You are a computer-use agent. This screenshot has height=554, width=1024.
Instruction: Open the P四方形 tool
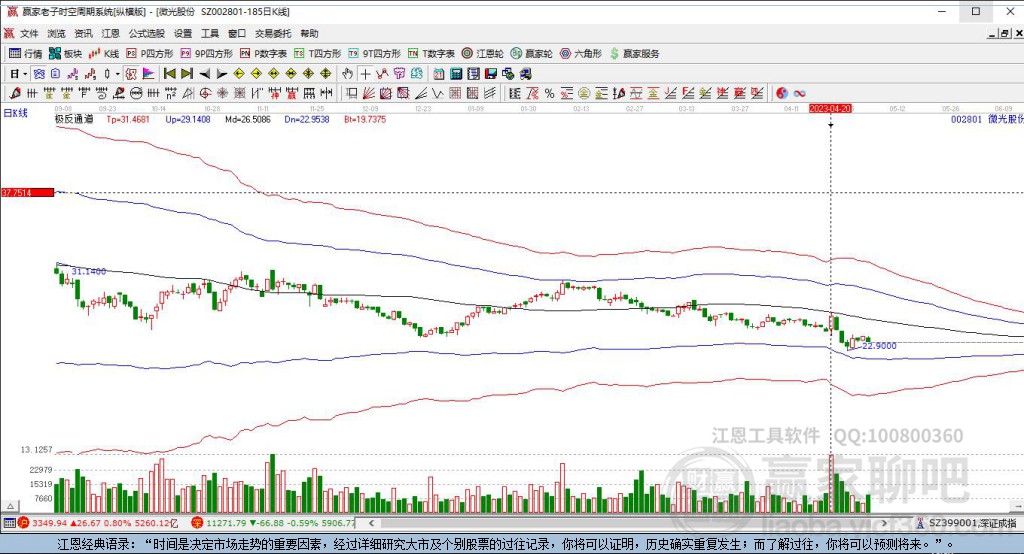click(x=150, y=54)
